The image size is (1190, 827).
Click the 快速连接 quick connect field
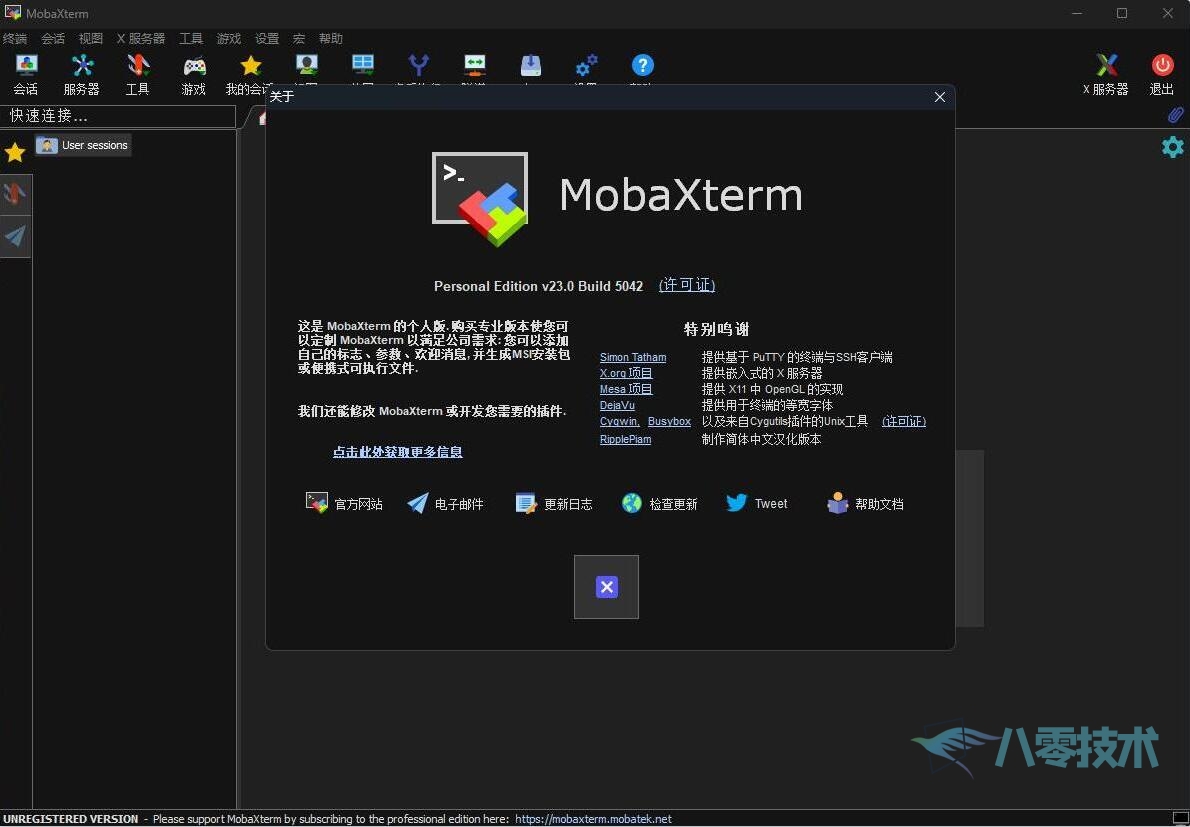tap(118, 116)
